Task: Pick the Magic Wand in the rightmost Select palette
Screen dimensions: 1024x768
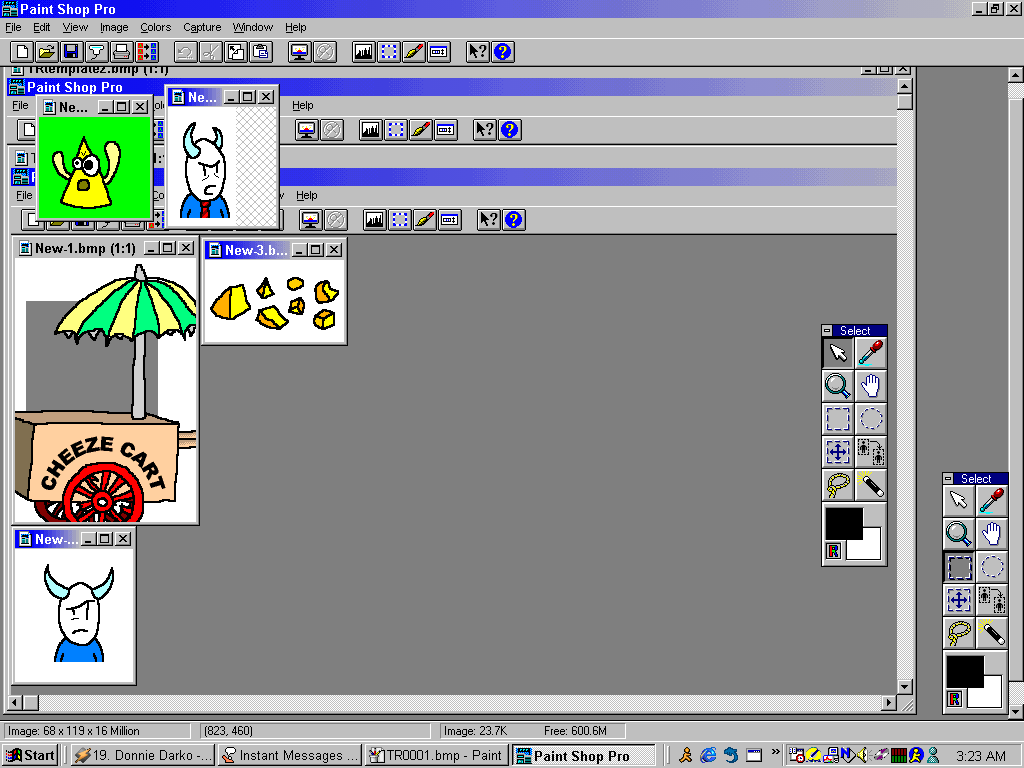Action: click(x=991, y=632)
